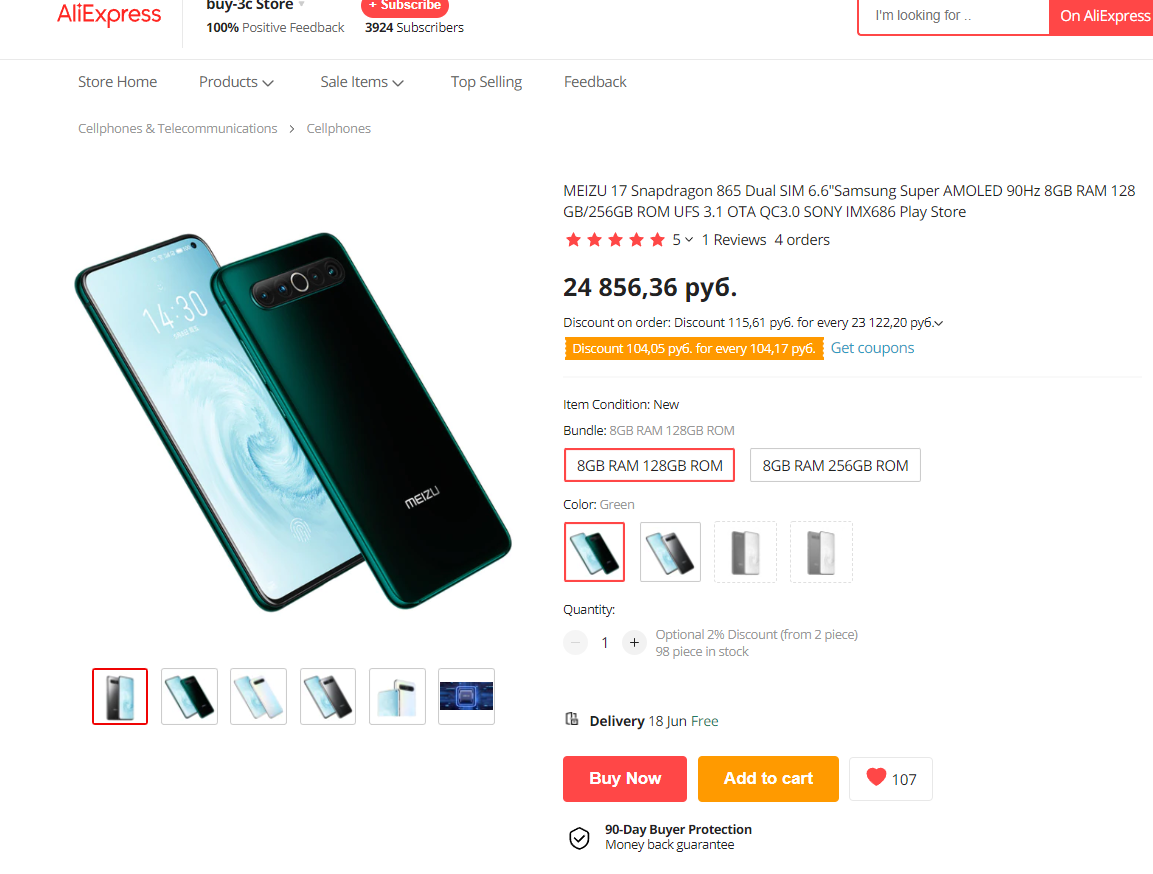Expand the Sale Items dropdown
This screenshot has height=874, width=1153.
coord(362,82)
